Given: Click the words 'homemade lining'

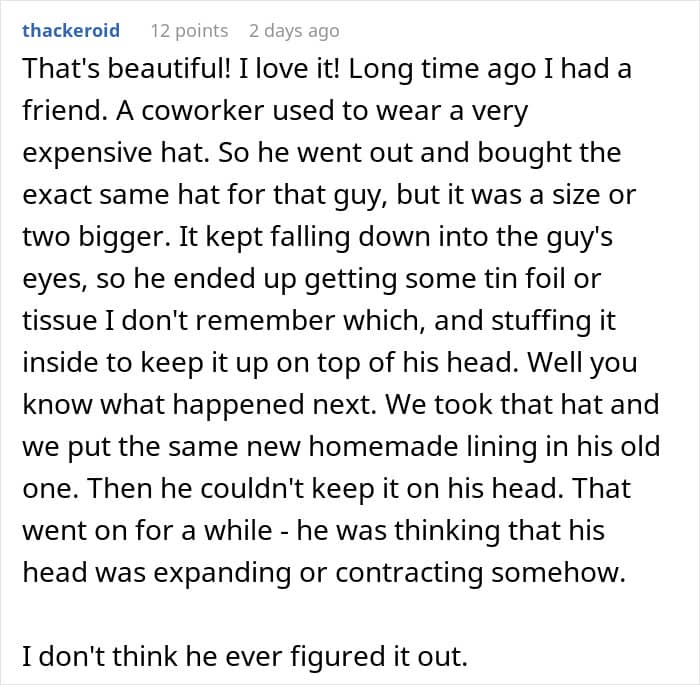Looking at the screenshot, I should click(x=422, y=447).
